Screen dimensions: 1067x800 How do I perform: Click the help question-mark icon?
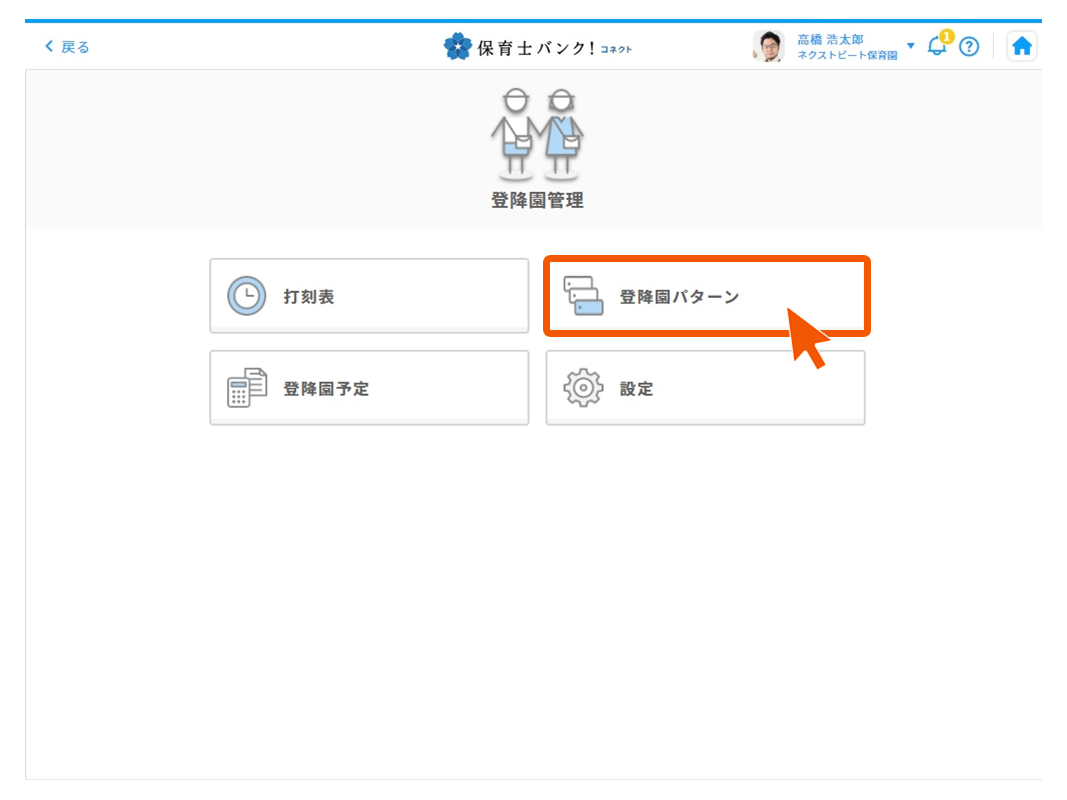(969, 46)
